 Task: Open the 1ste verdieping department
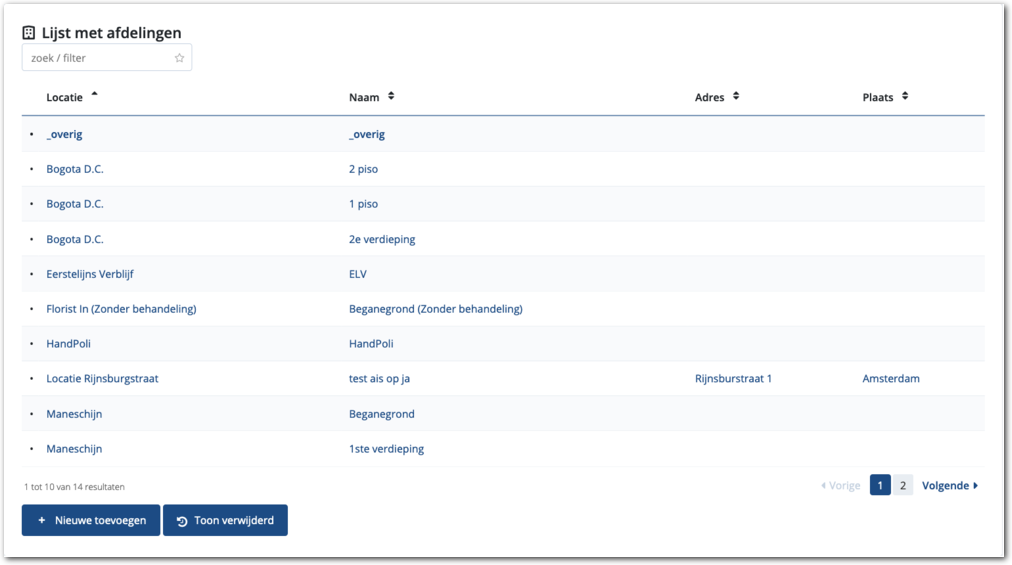(386, 449)
